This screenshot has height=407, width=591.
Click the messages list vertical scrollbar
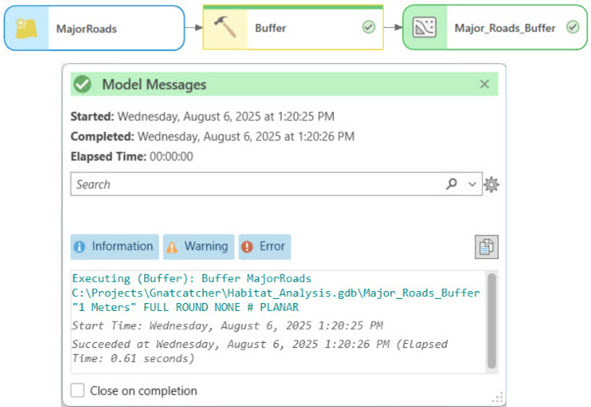[x=491, y=321]
